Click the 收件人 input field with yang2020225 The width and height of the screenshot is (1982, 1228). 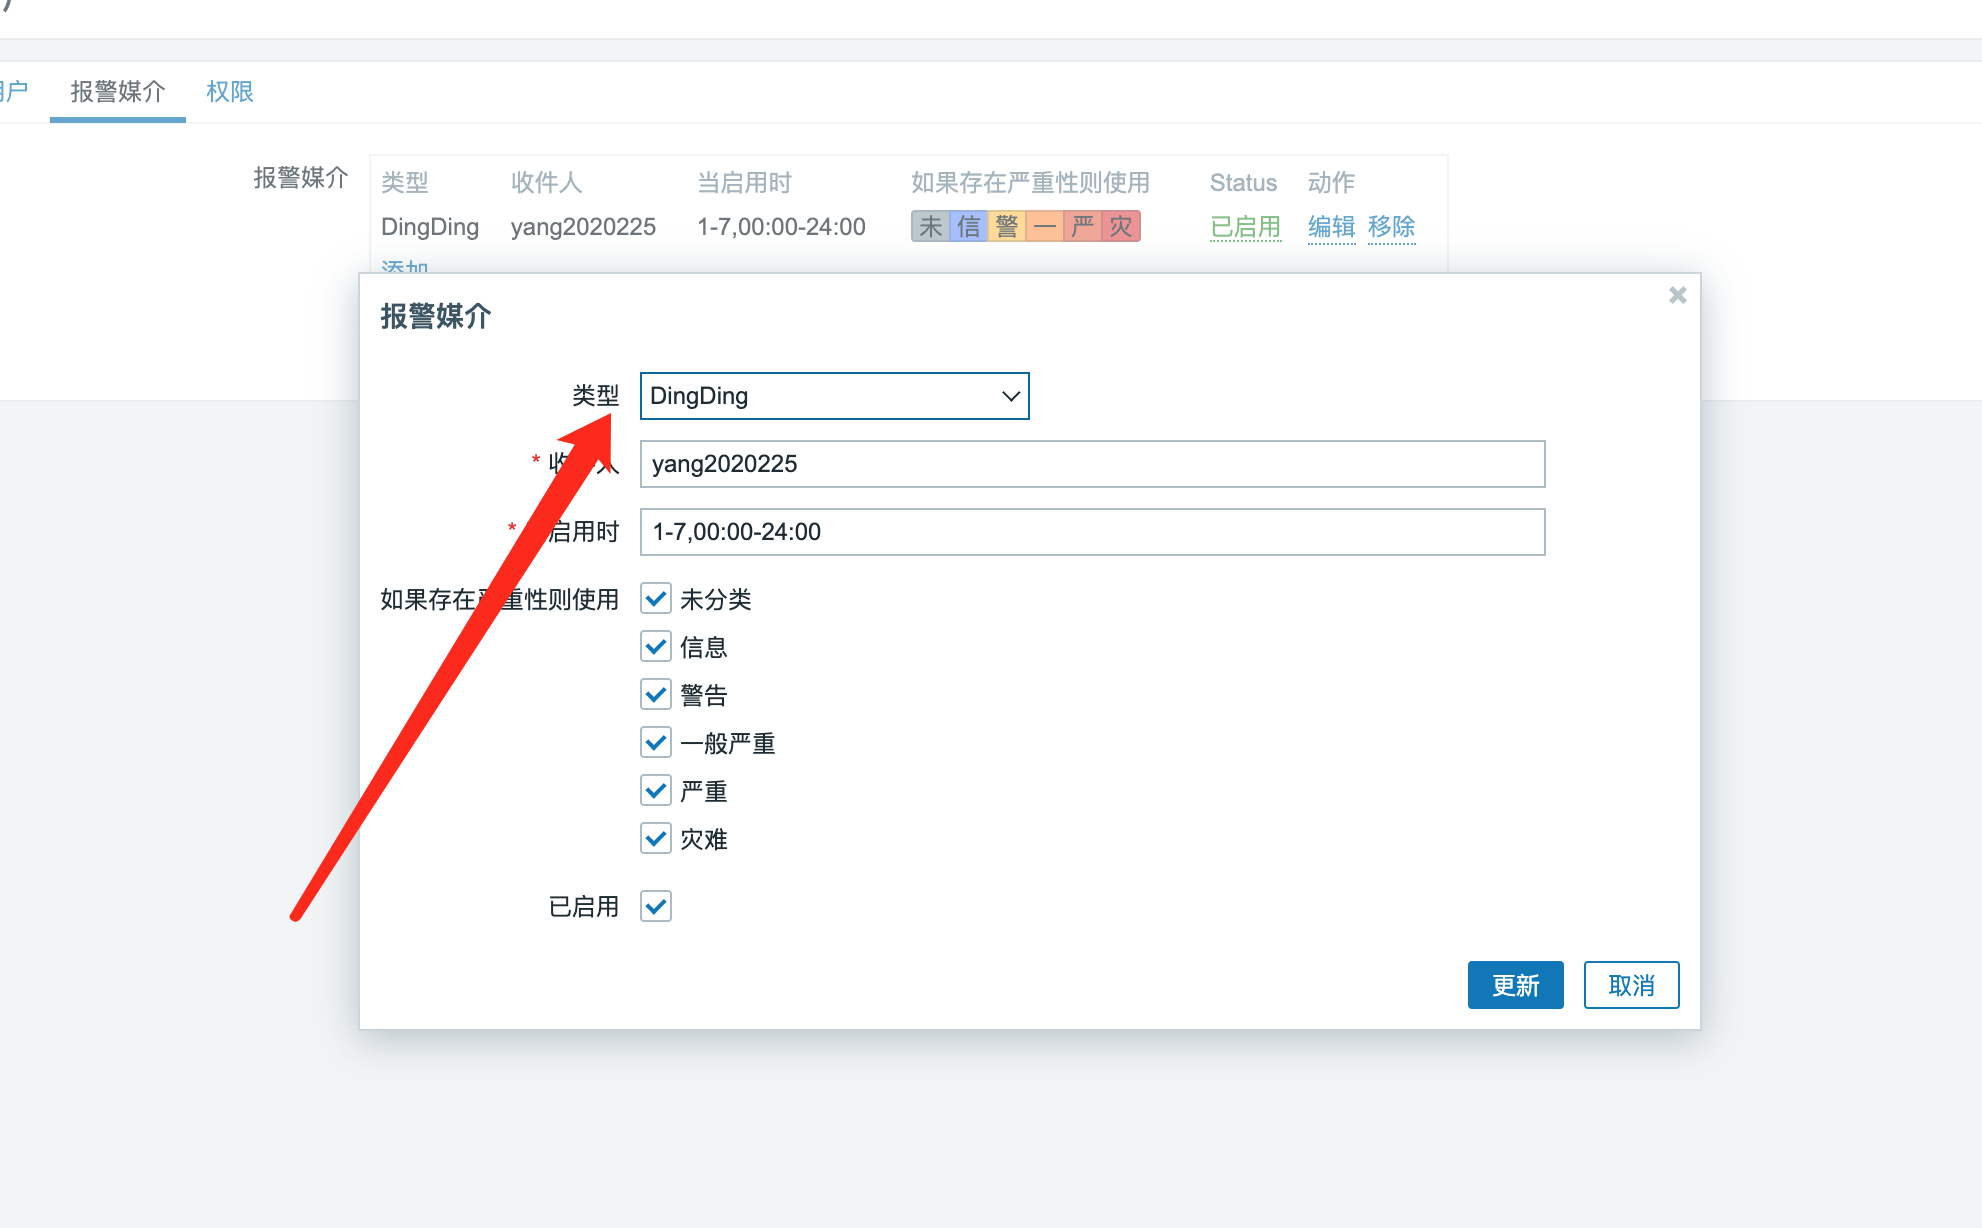point(1092,464)
